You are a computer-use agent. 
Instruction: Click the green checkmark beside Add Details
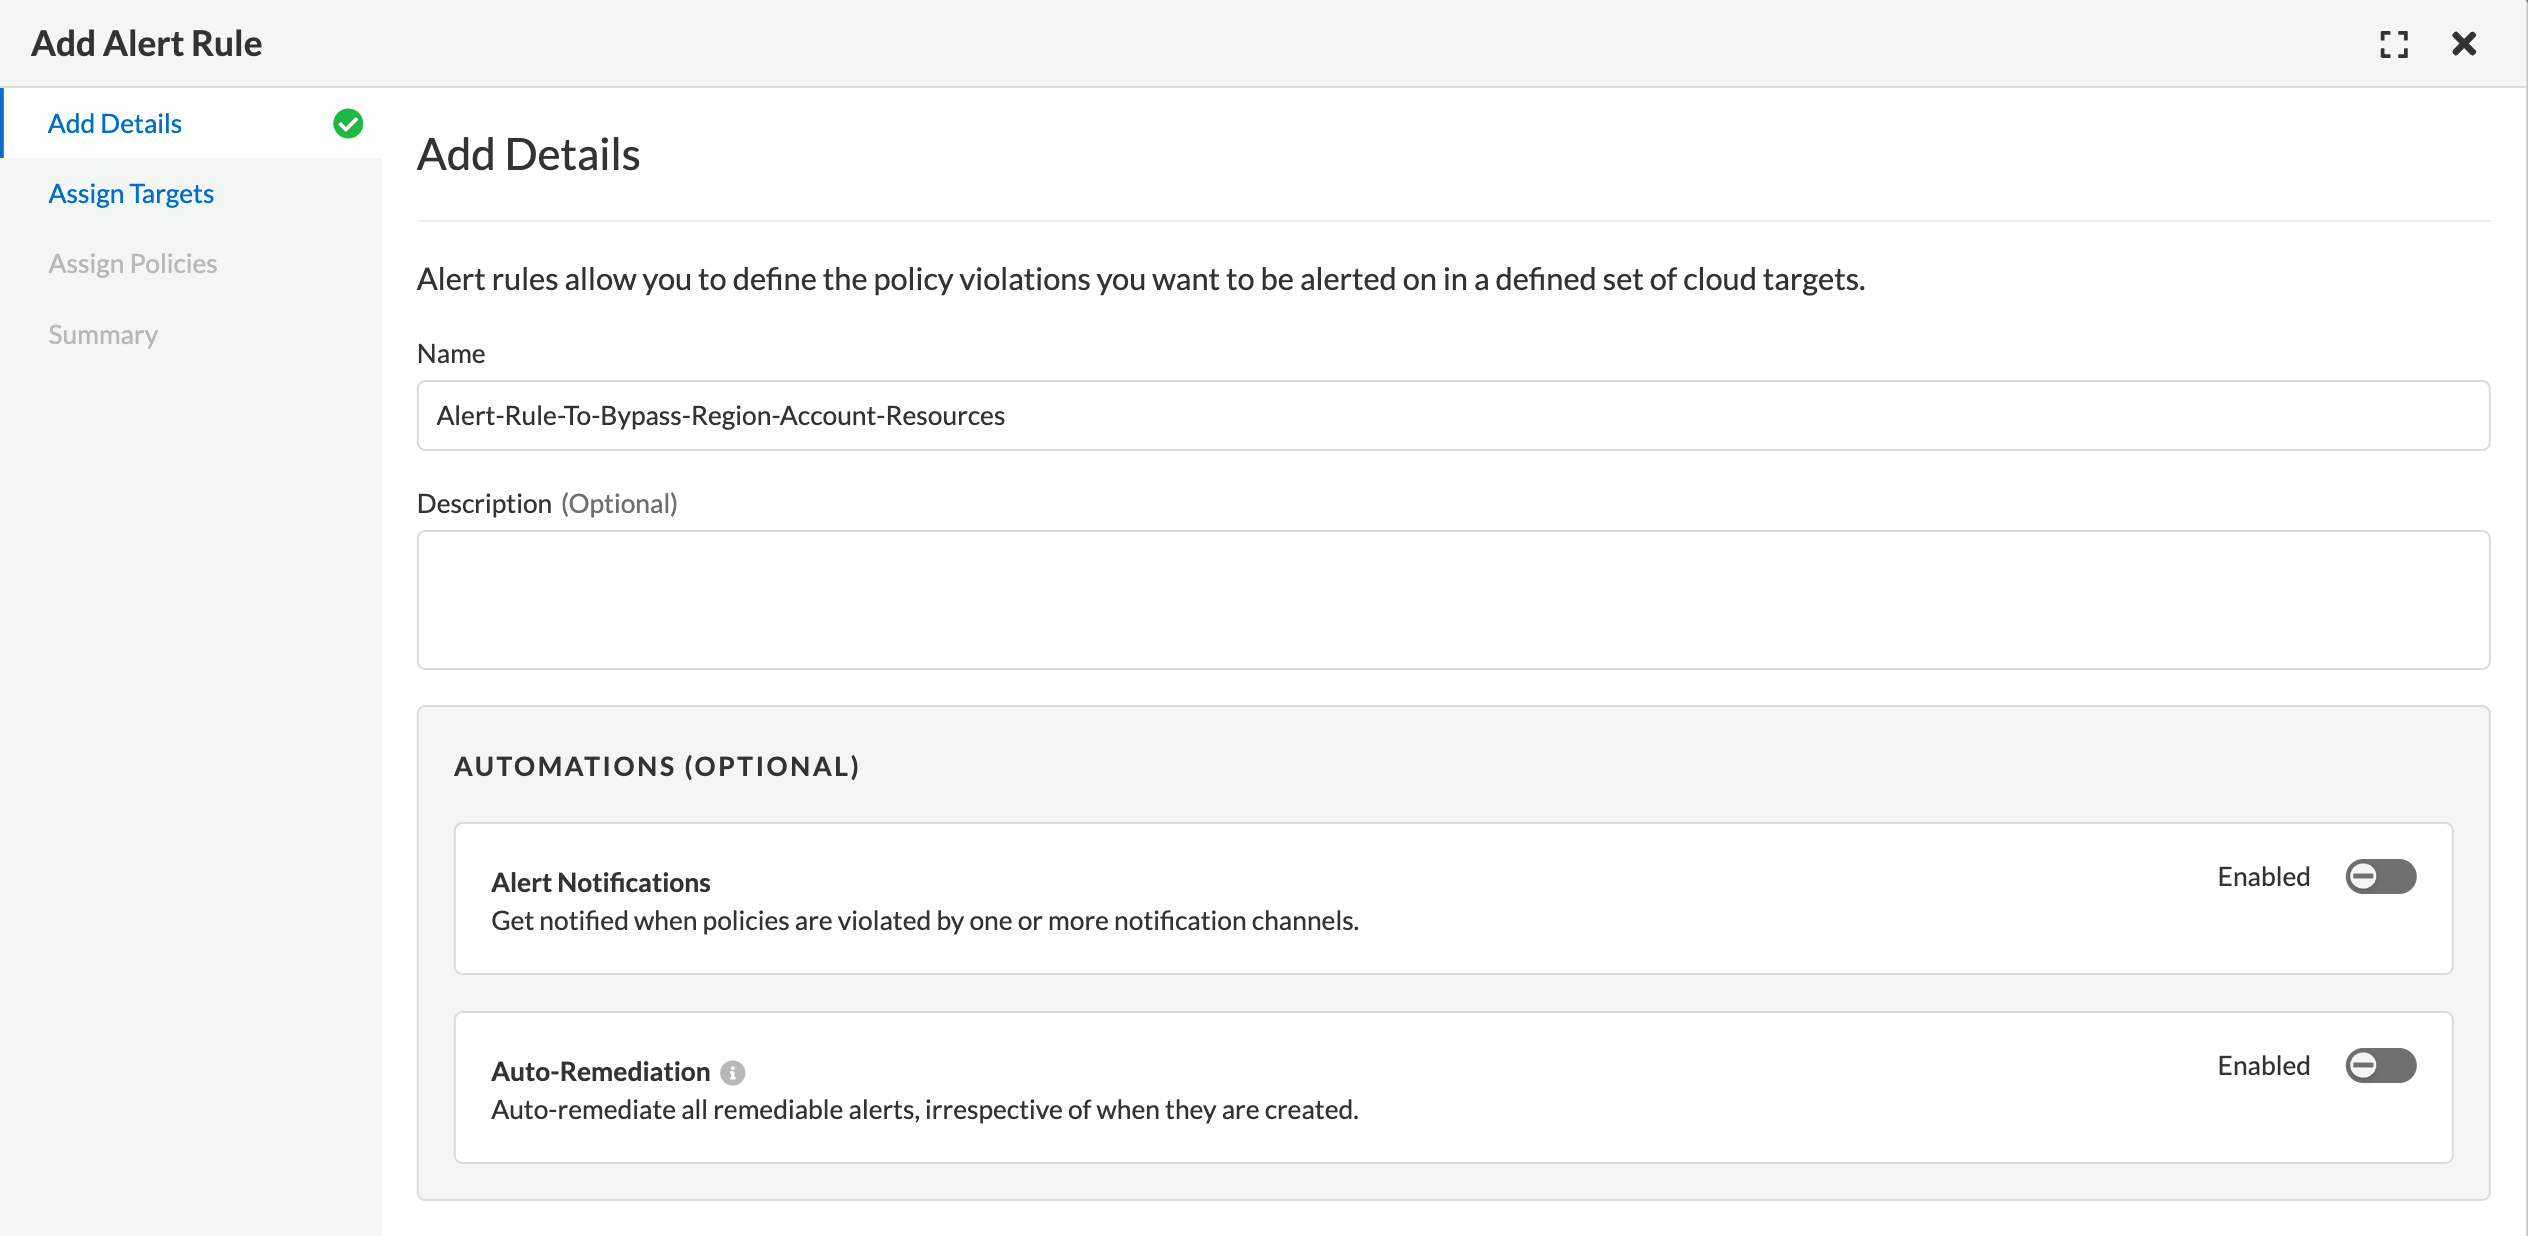coord(348,123)
